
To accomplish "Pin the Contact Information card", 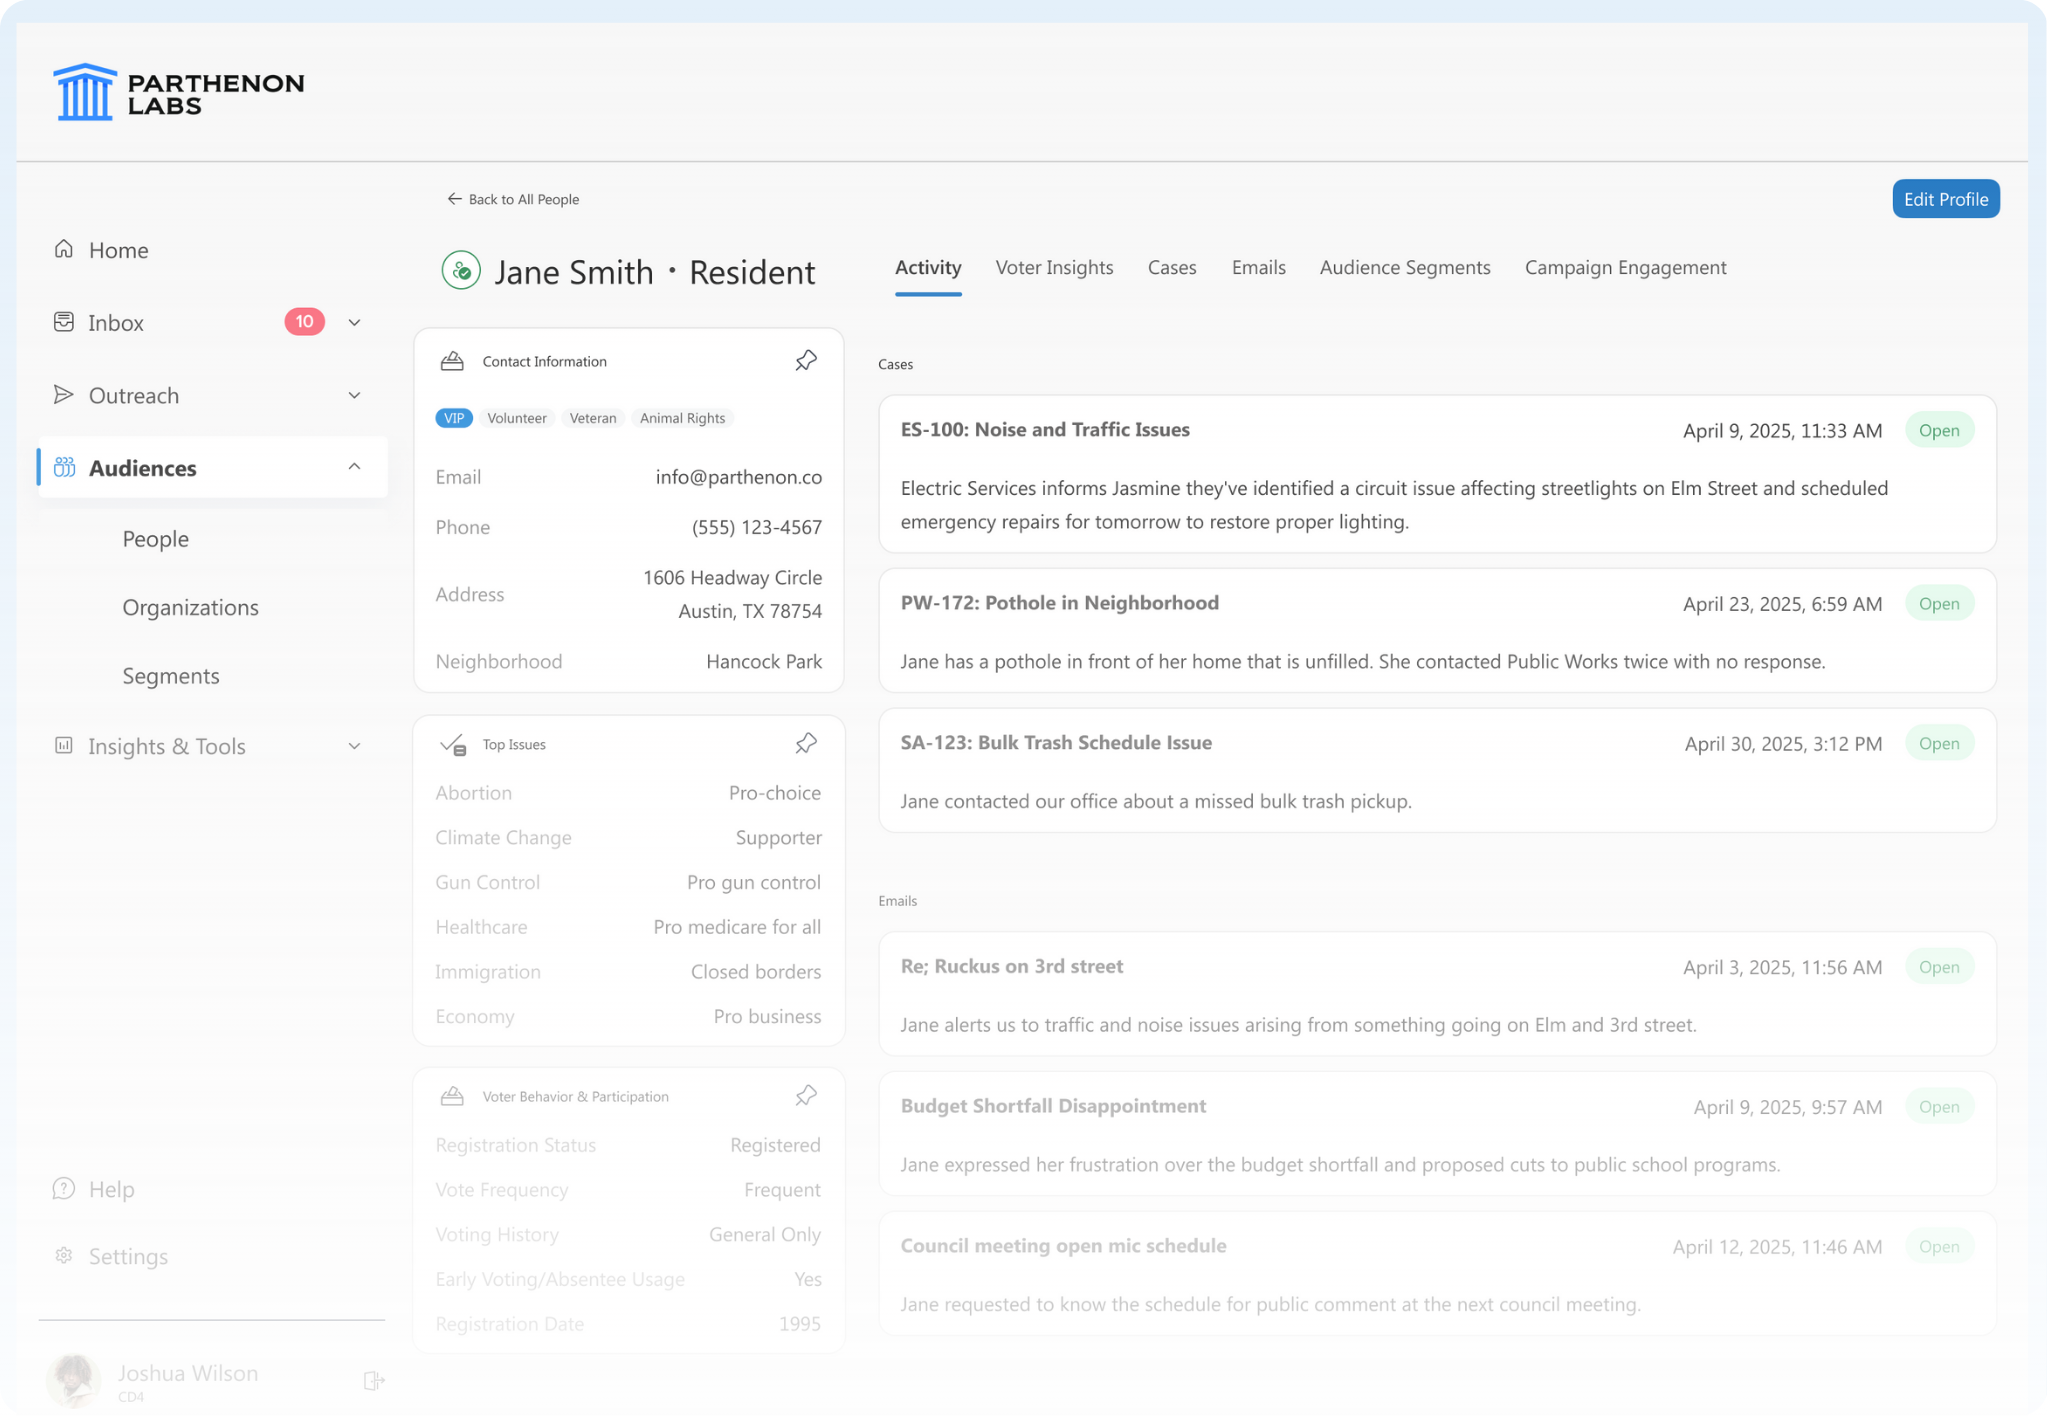I will [x=806, y=361].
